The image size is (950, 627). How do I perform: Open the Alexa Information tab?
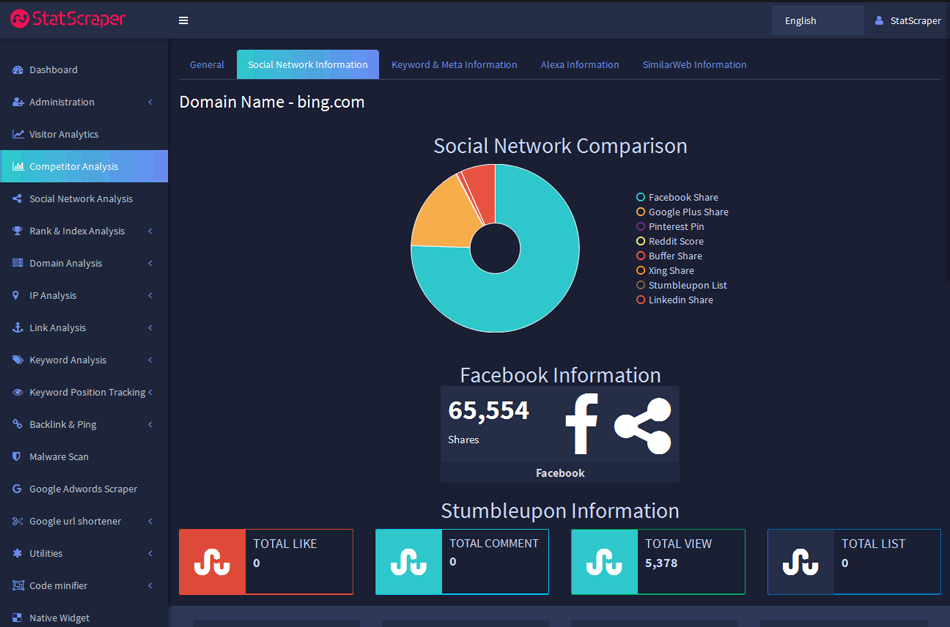580,64
